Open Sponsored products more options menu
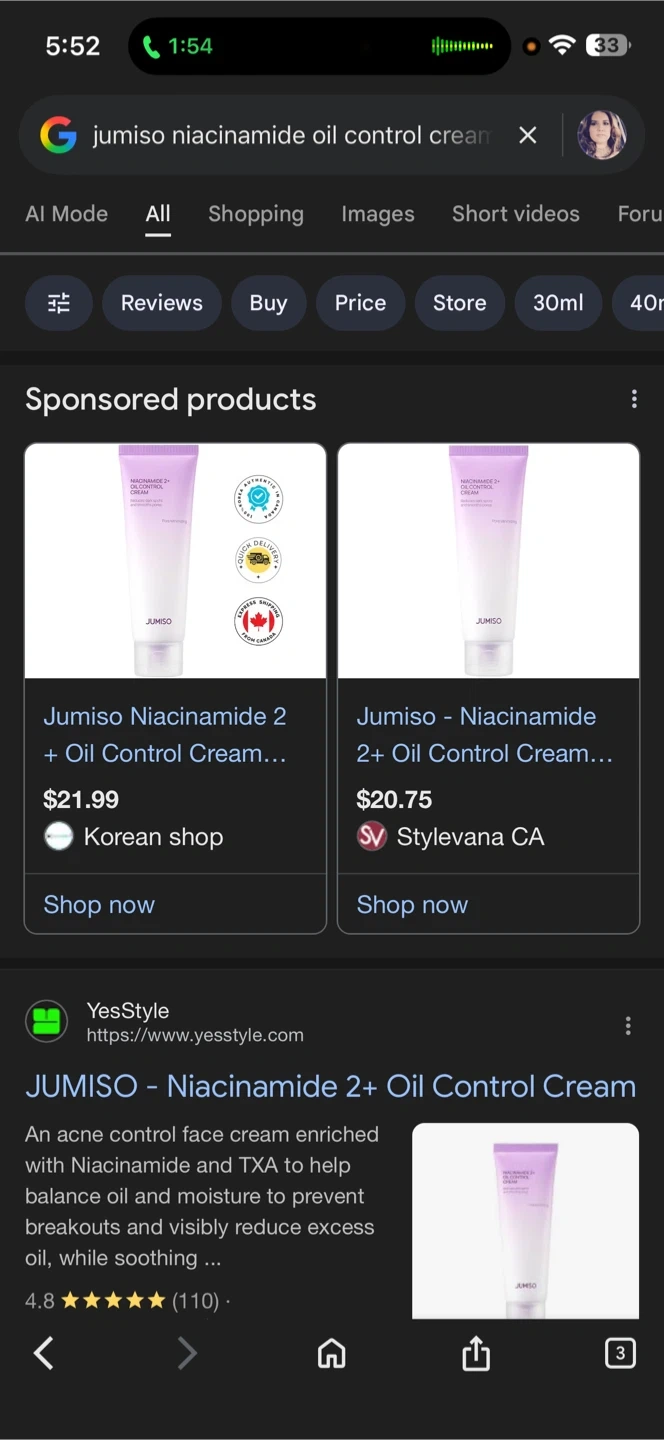664x1440 pixels. 634,400
